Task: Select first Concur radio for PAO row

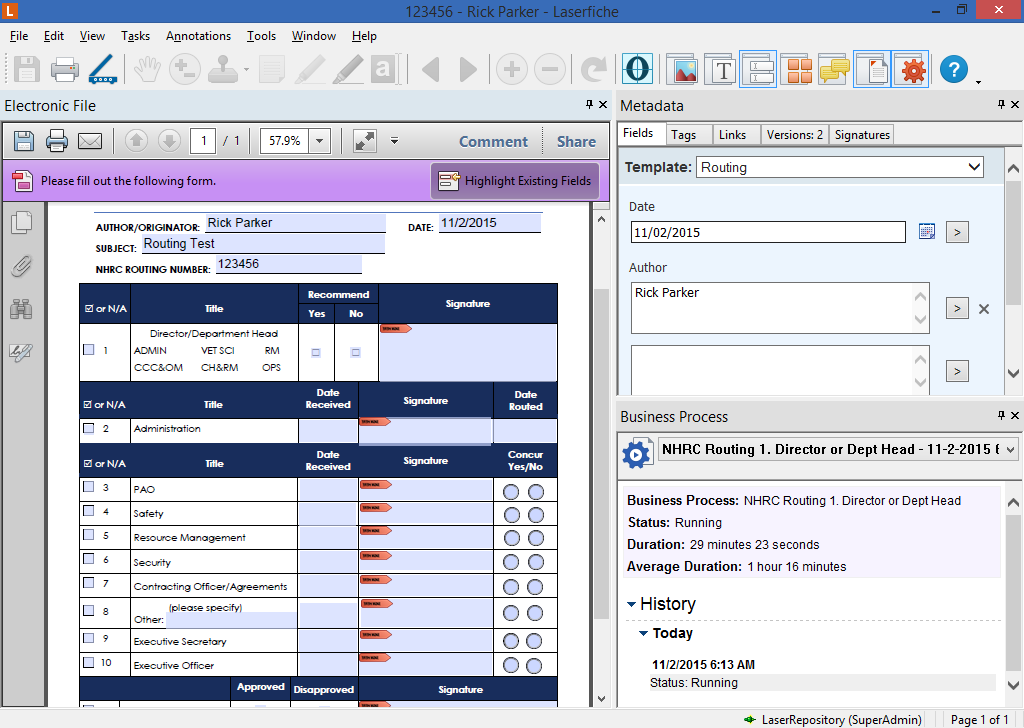Action: pyautogui.click(x=511, y=492)
